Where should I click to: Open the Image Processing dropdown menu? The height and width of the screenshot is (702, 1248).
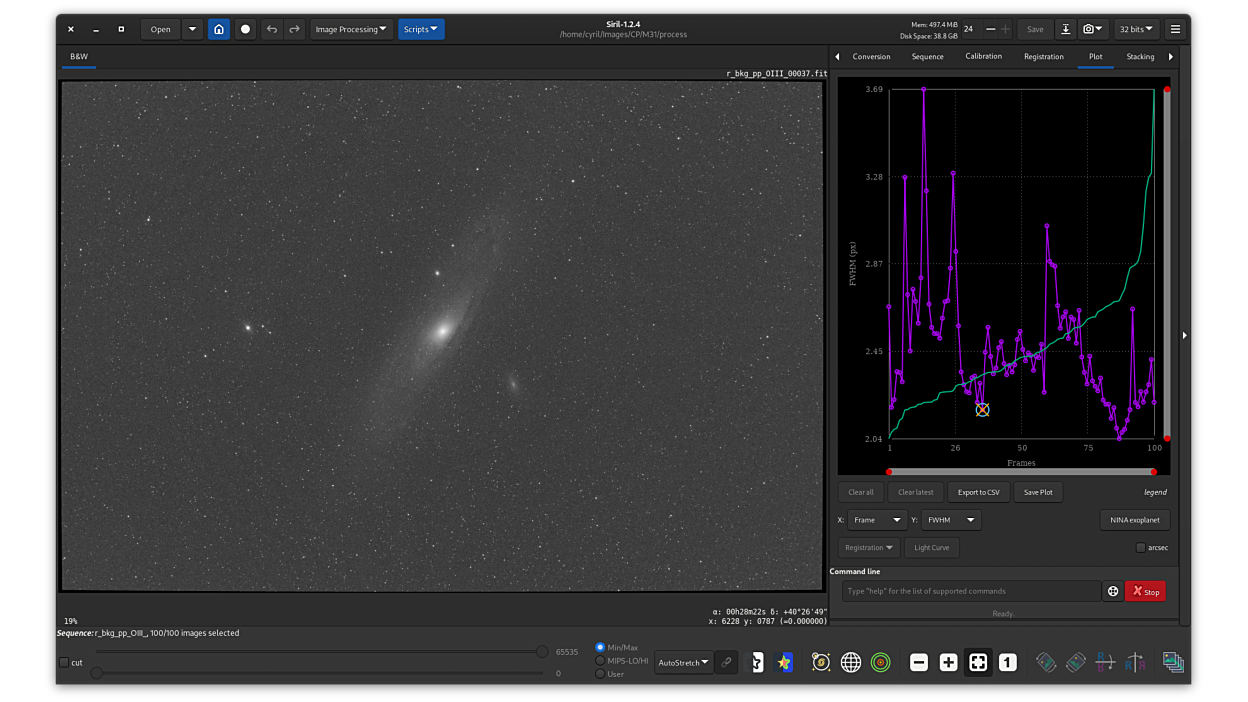pos(350,29)
